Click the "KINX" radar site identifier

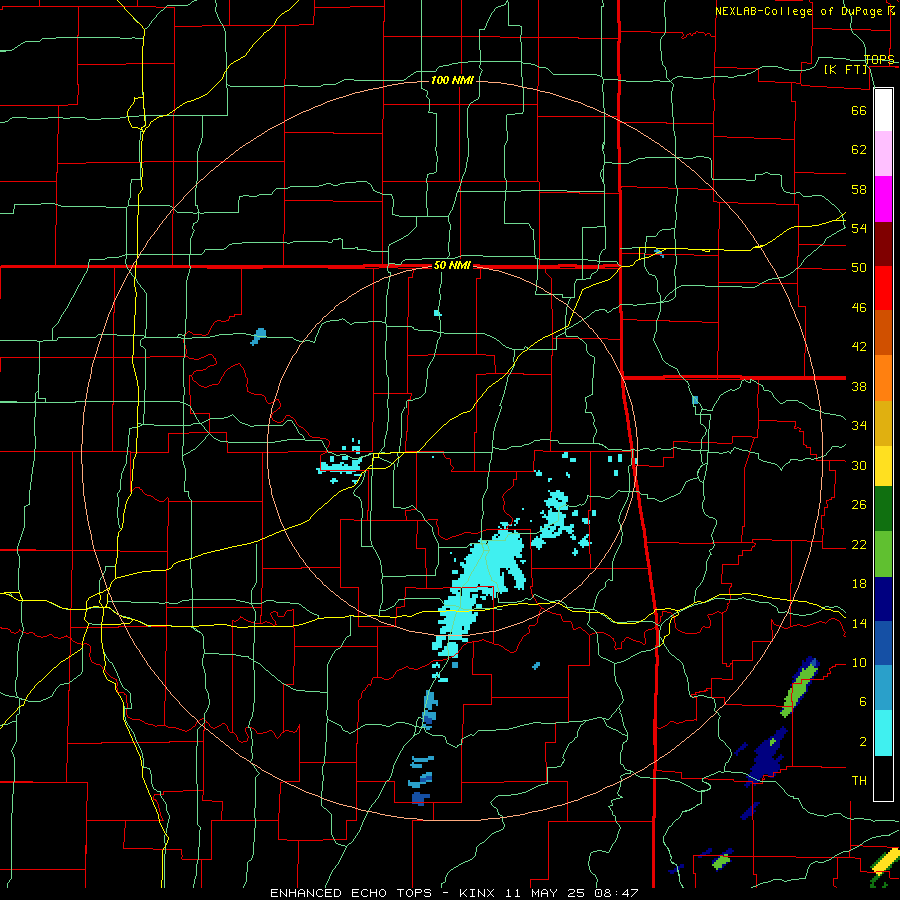click(x=478, y=893)
